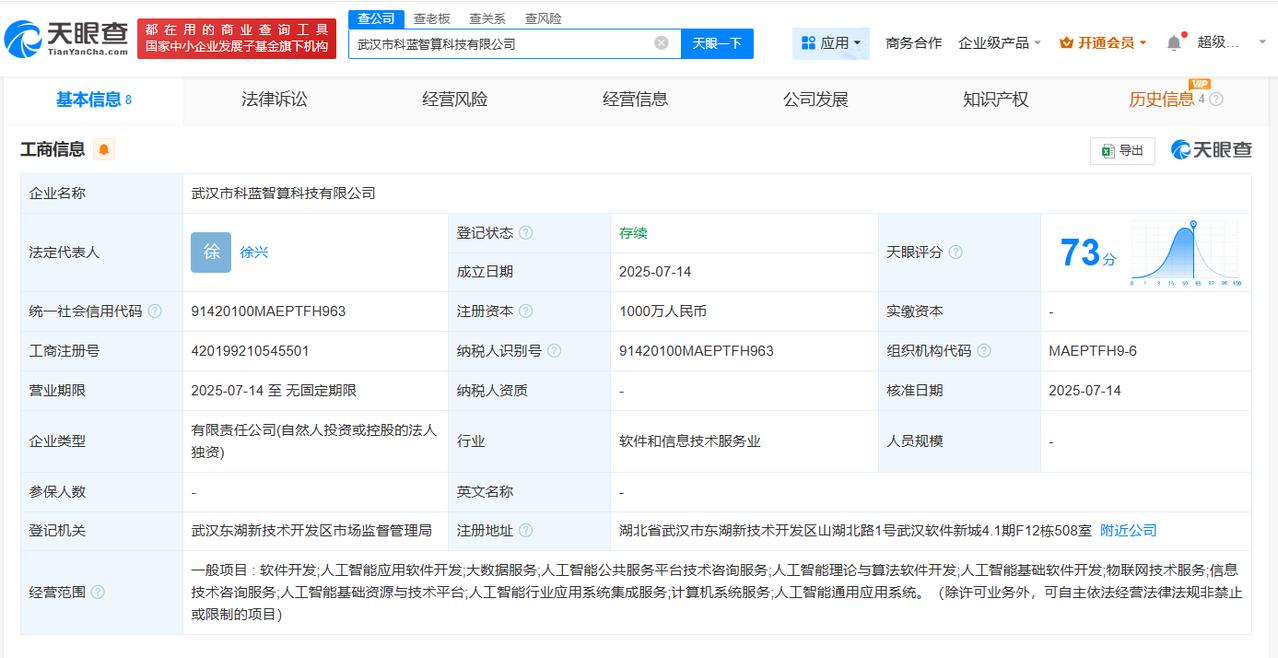Click the 天眼查 watermark logo beside export
The height and width of the screenshot is (658, 1278).
[1211, 150]
